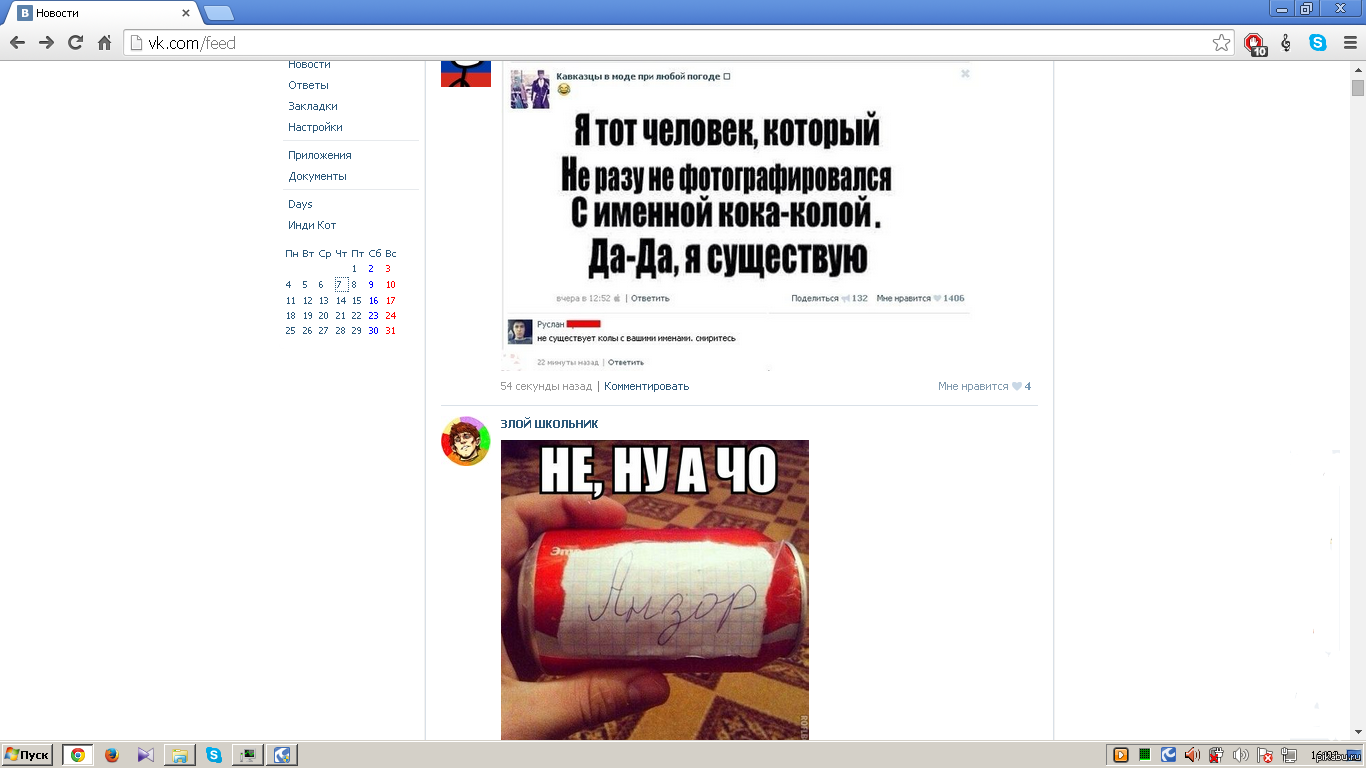
Task: Reload the vk.com feed page
Action: (75, 43)
